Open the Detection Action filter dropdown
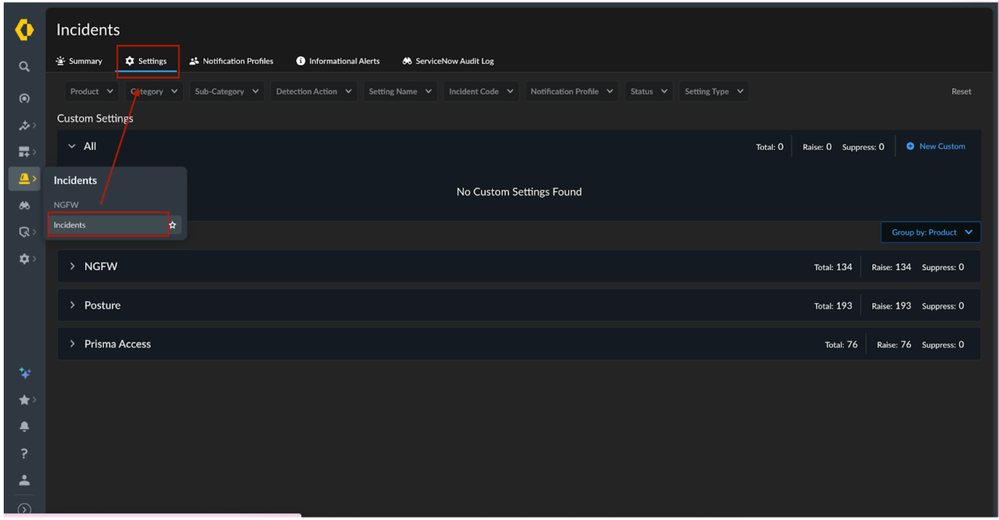Screen dimensions: 999x520 click(313, 91)
